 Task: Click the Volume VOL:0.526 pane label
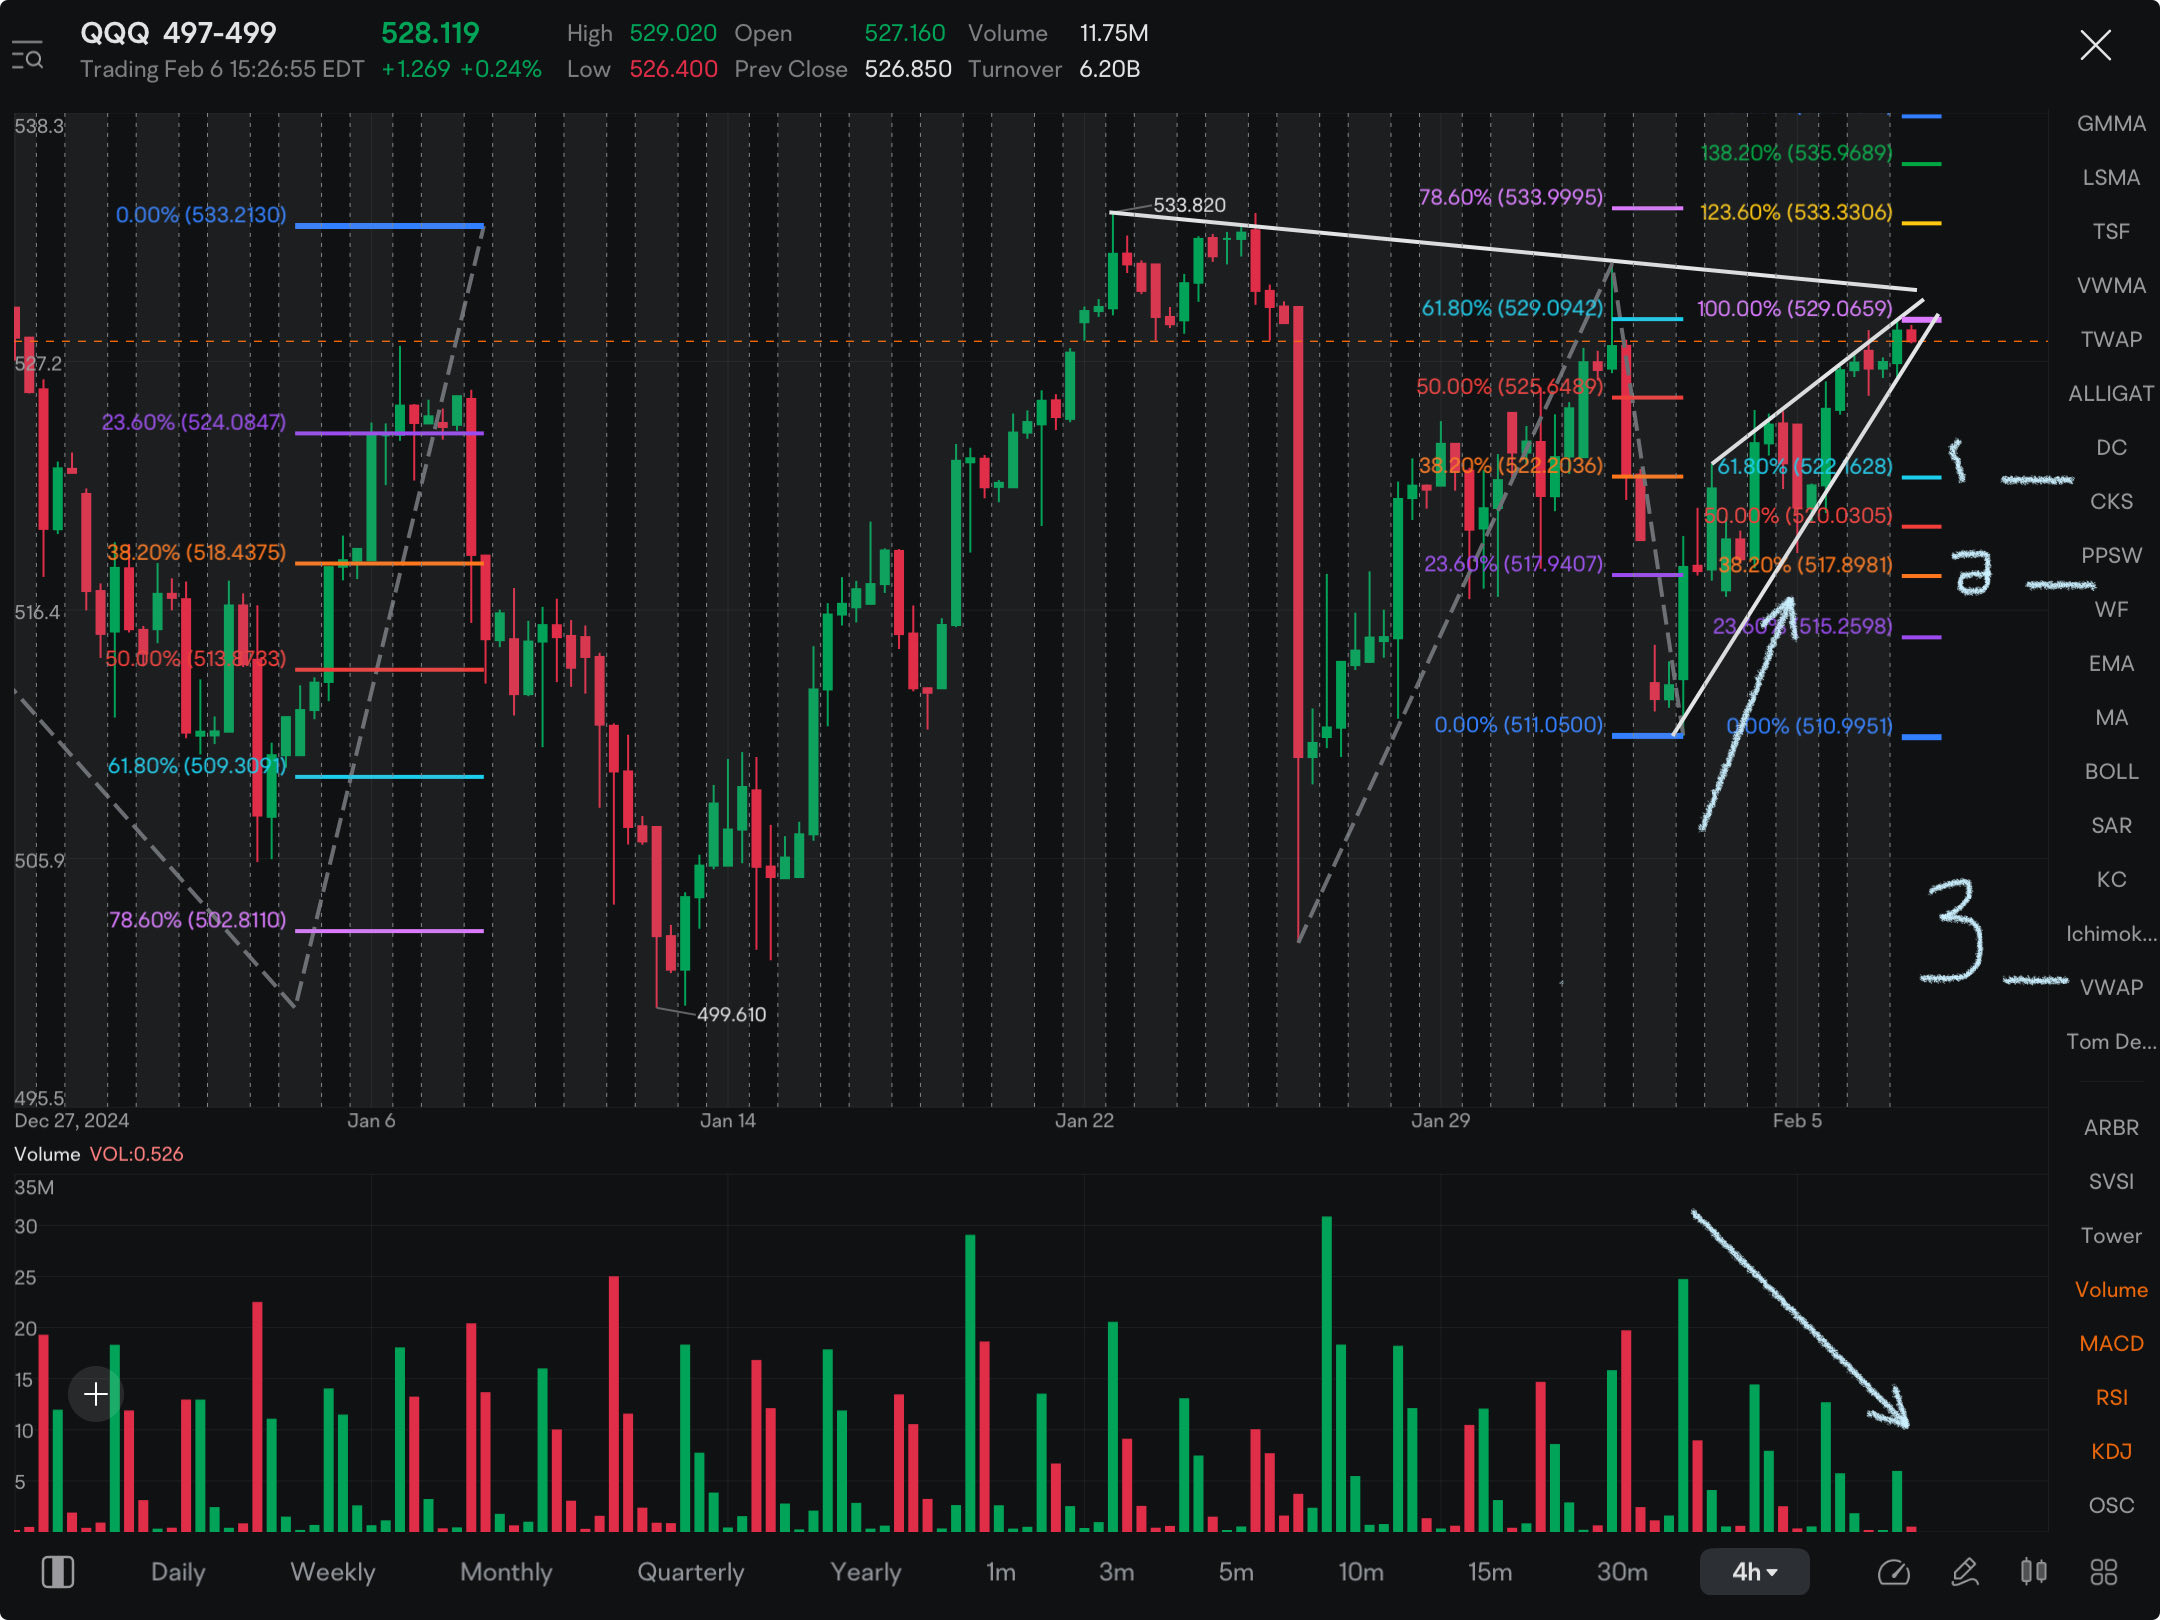point(99,1154)
